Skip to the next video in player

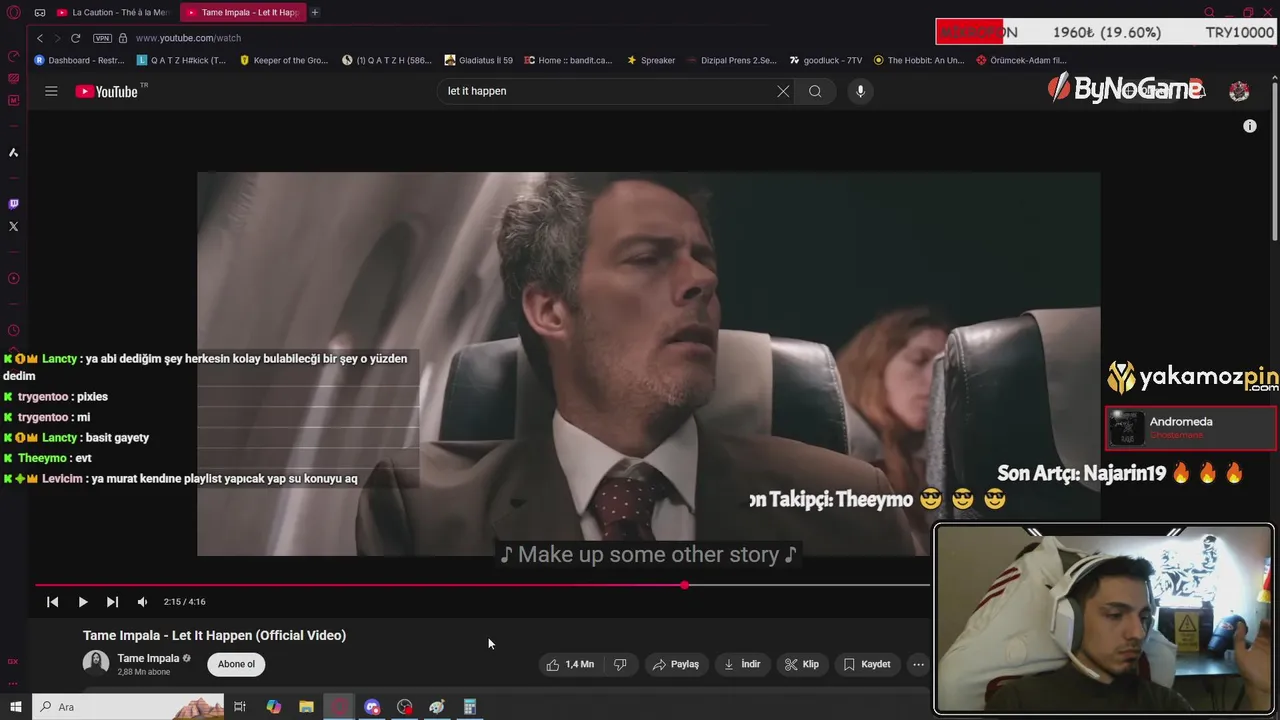coord(112,602)
